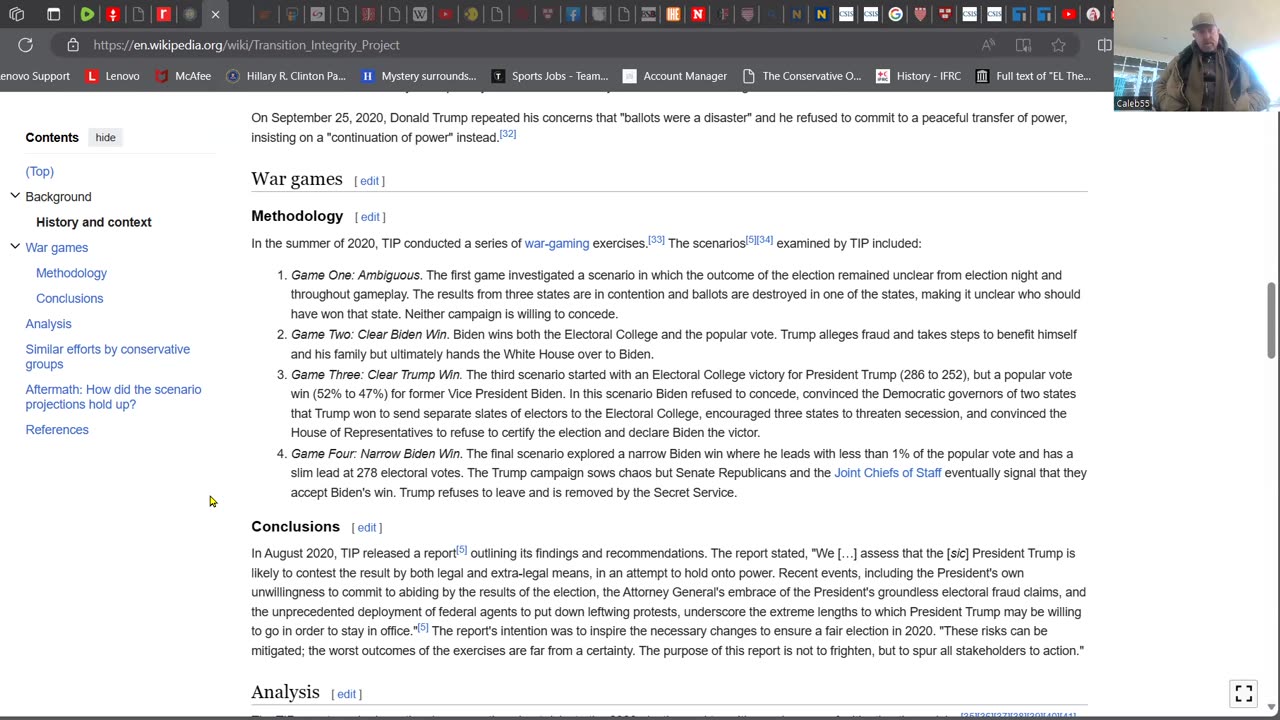Close the current Wikipedia tab

tap(215, 14)
